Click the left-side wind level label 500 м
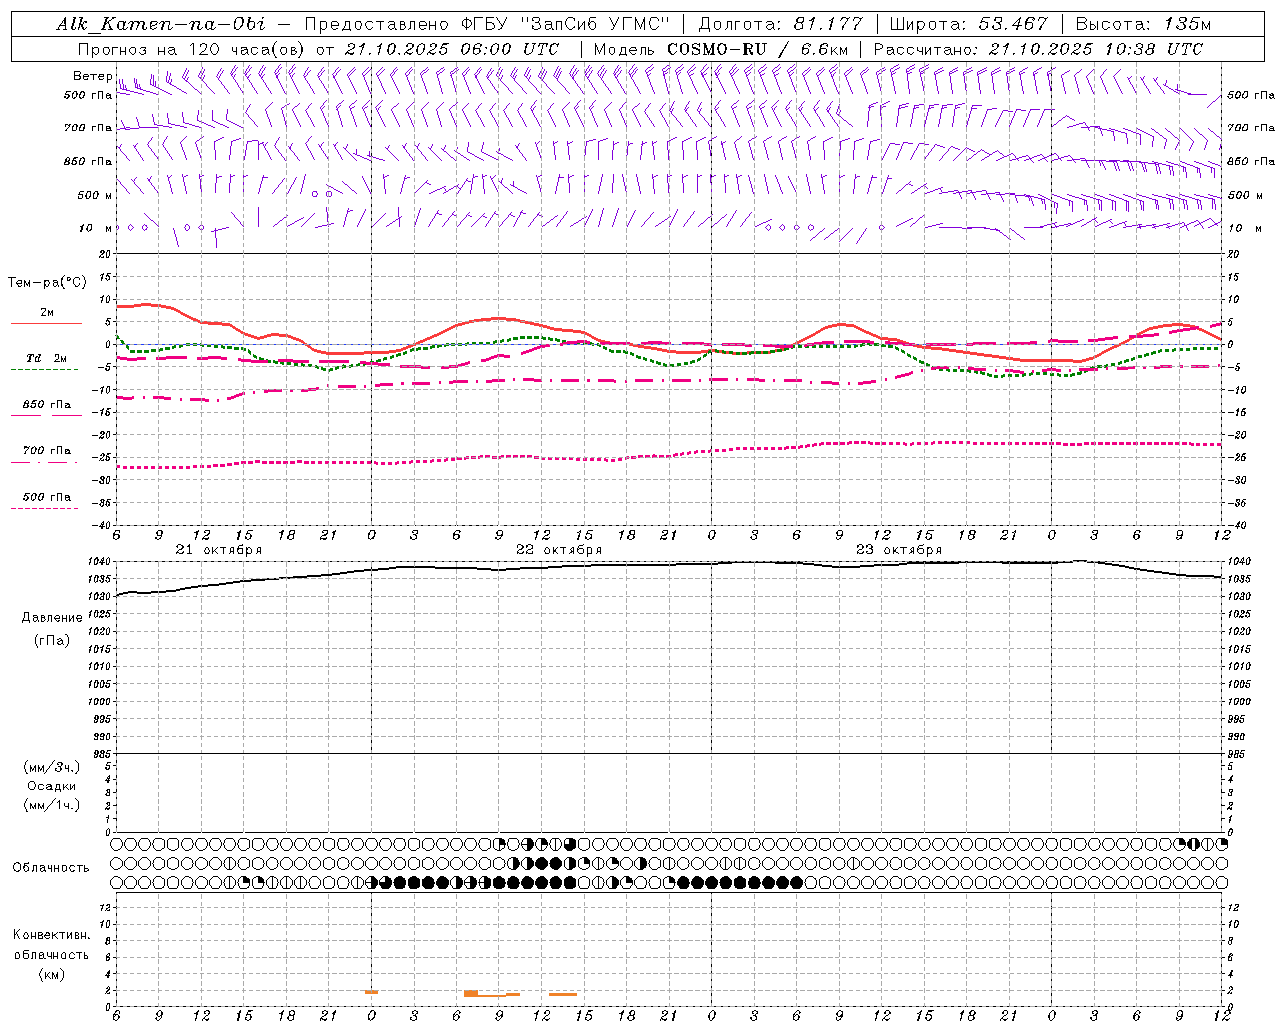 pyautogui.click(x=95, y=195)
